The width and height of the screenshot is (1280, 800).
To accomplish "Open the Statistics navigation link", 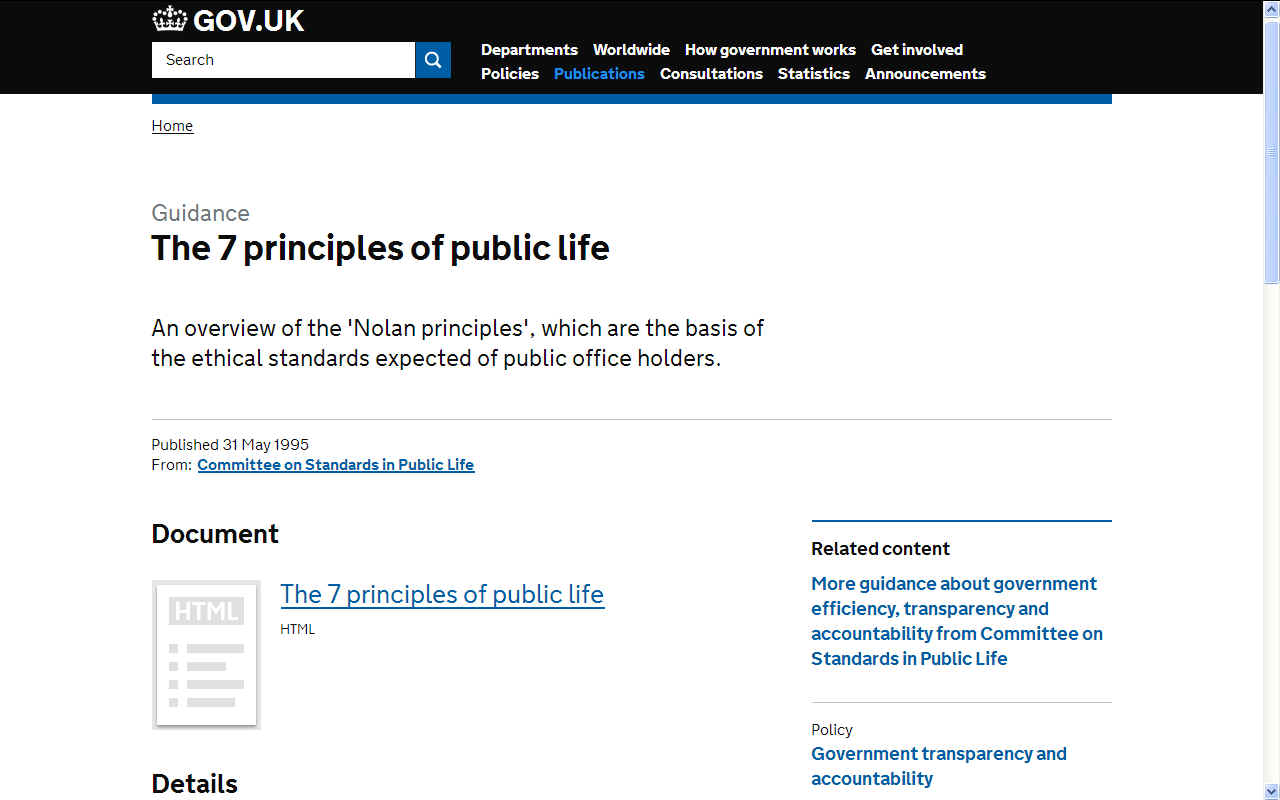I will pos(814,74).
